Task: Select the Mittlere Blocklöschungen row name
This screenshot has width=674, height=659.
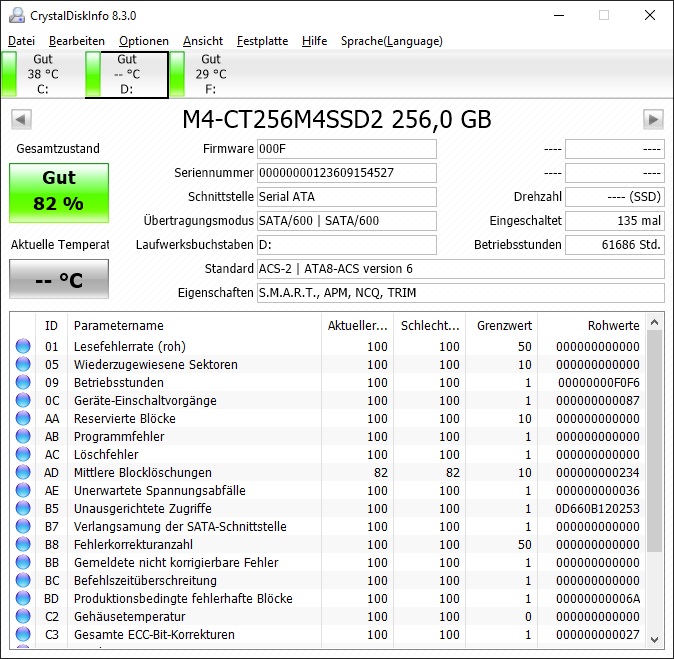Action: (143, 472)
